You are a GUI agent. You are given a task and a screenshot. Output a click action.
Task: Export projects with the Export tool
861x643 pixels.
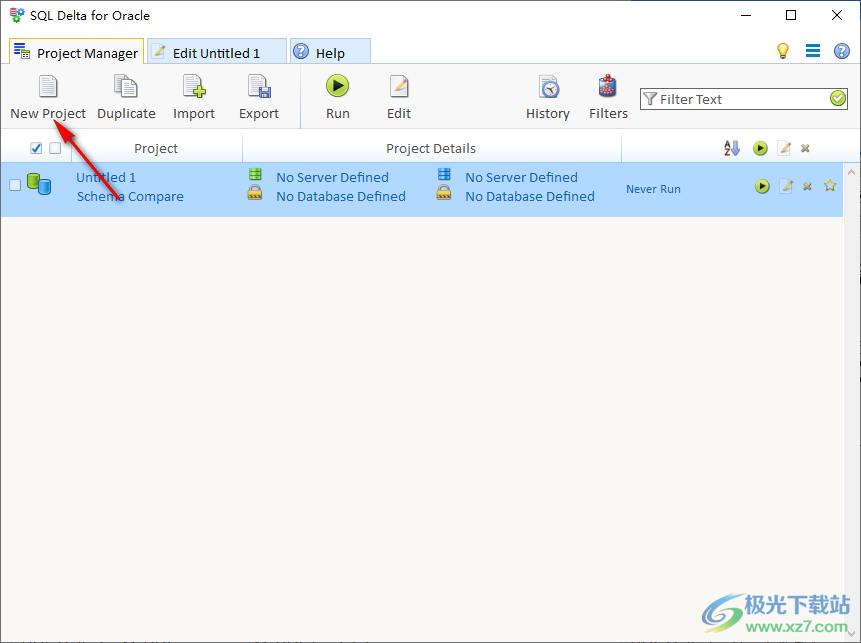point(259,98)
